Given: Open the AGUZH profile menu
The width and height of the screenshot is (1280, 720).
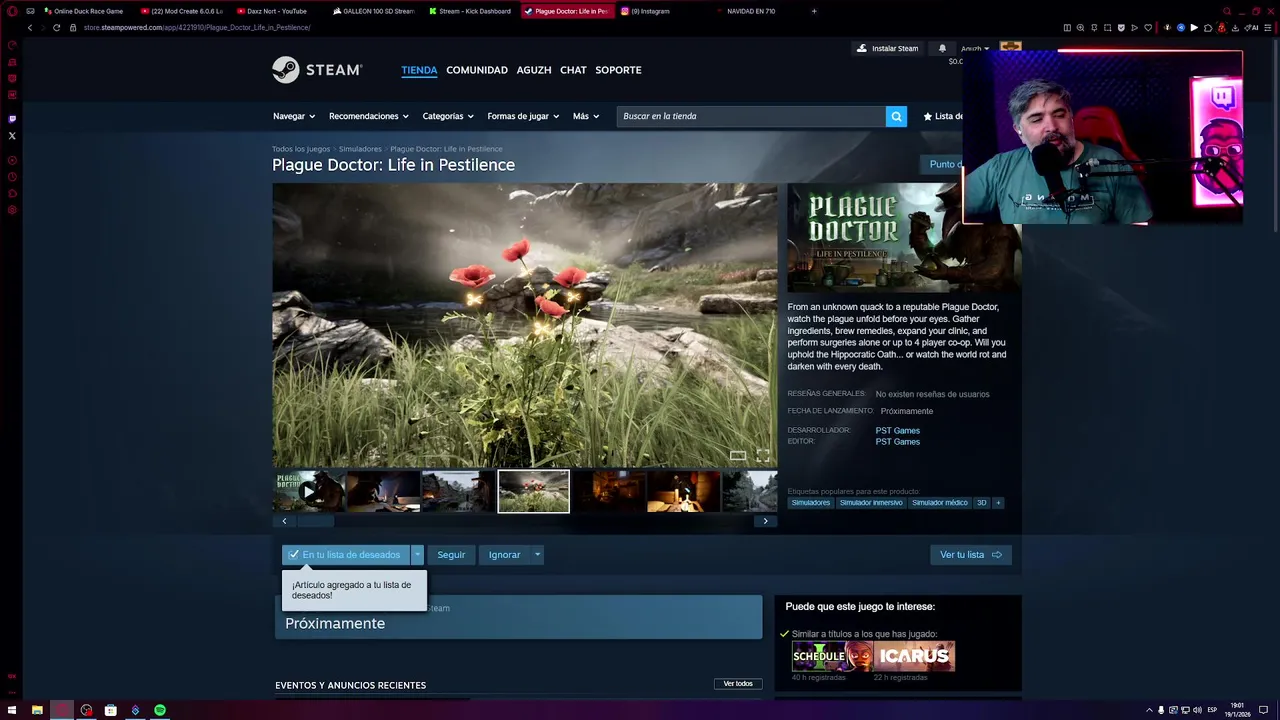Looking at the screenshot, I should (534, 70).
